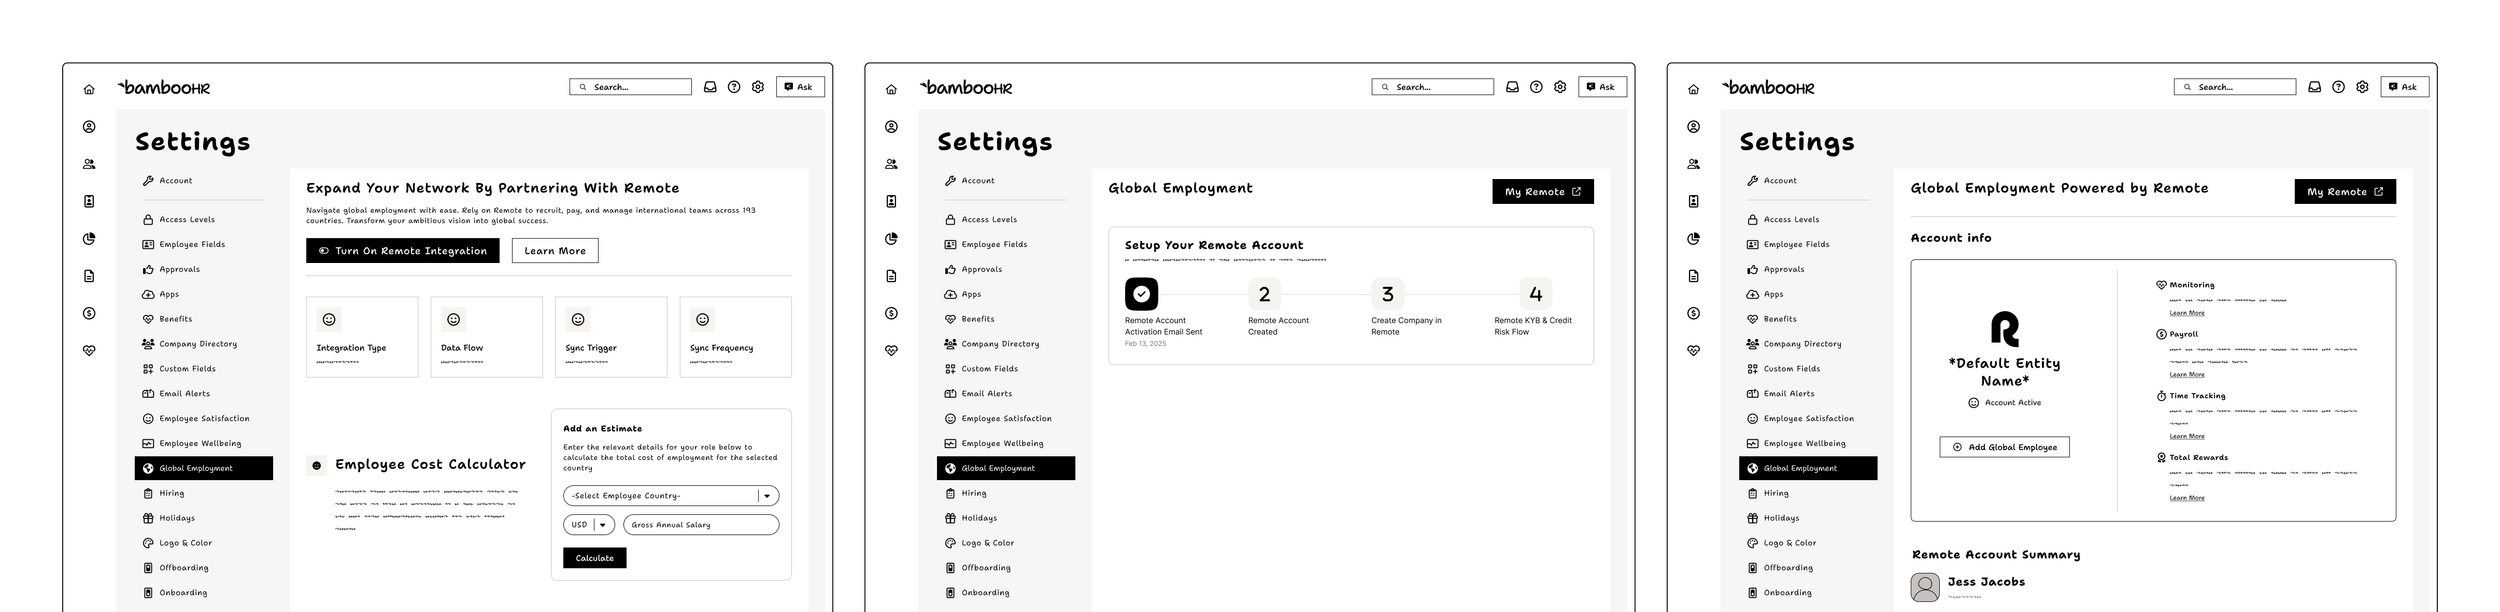This screenshot has width=2500, height=612.
Task: Click My Remote button on Account info screen
Action: coord(2345,192)
